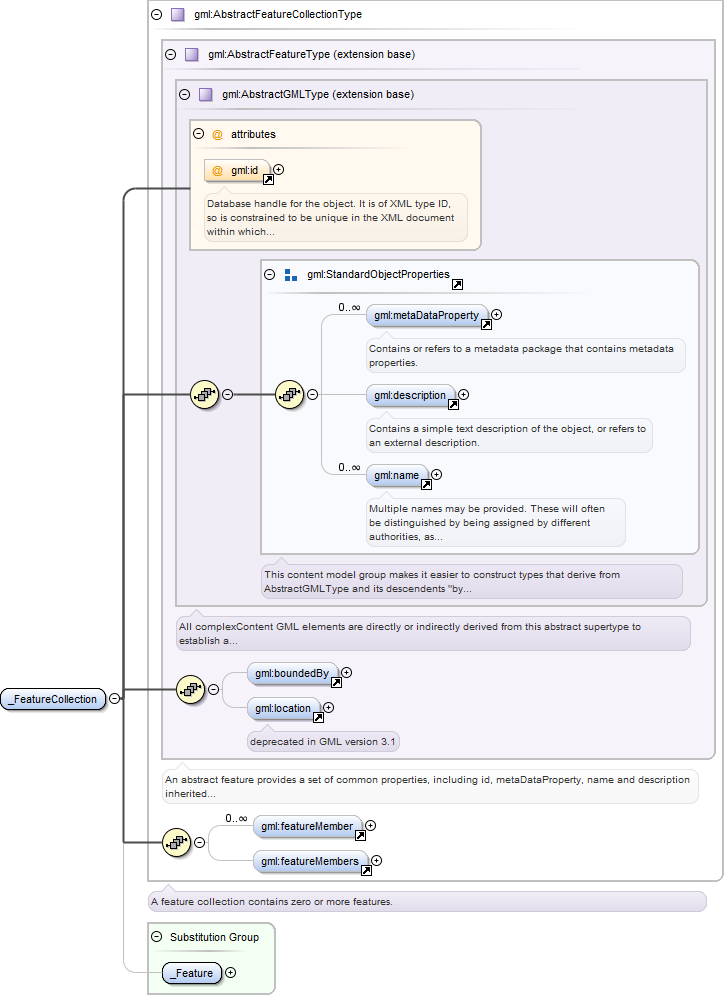Click the blue StandardObjectProperties group icon
This screenshot has width=725, height=996.
coord(291,274)
